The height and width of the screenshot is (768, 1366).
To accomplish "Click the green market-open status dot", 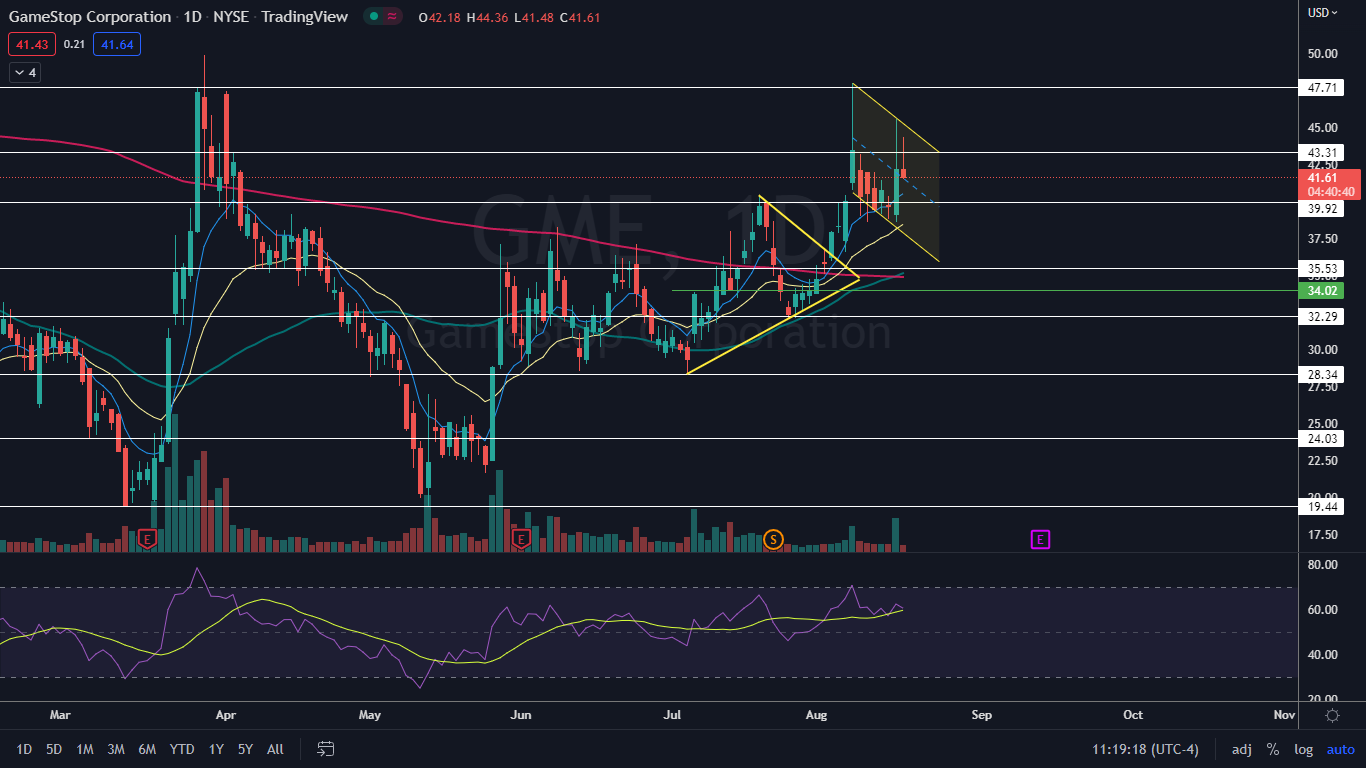I will [x=373, y=17].
